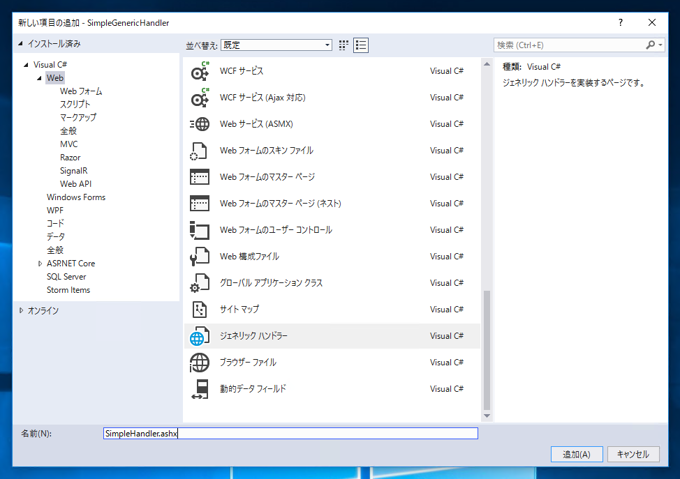Select MVC category in the tree
Viewport: 680px width, 479px height.
tap(69, 144)
